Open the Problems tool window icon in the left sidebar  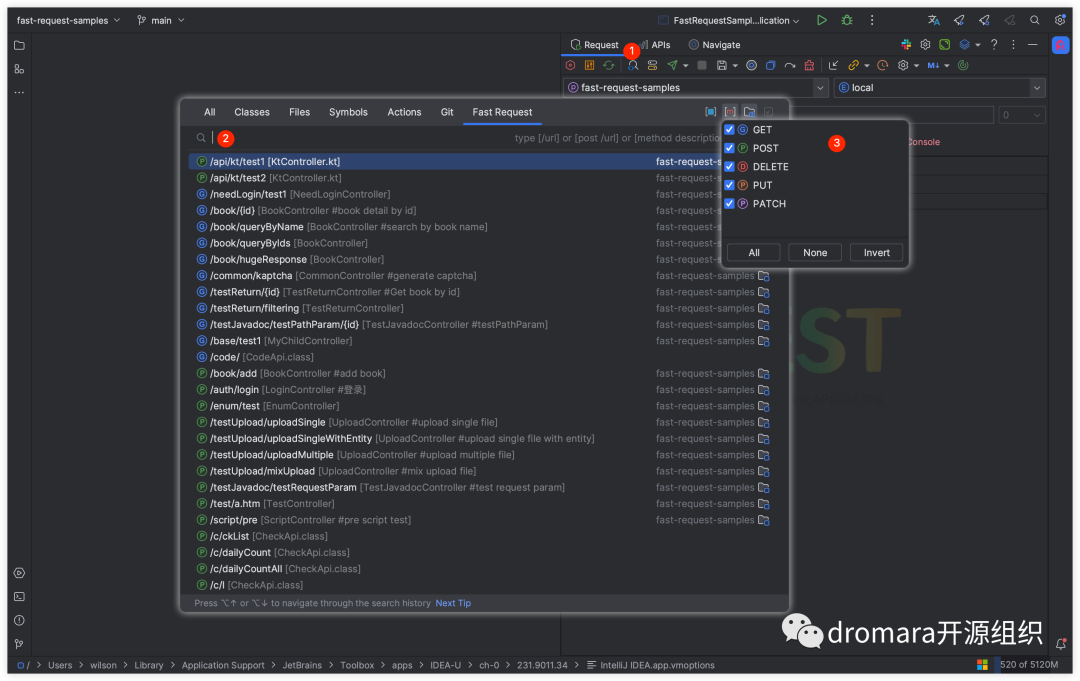tap(19, 620)
